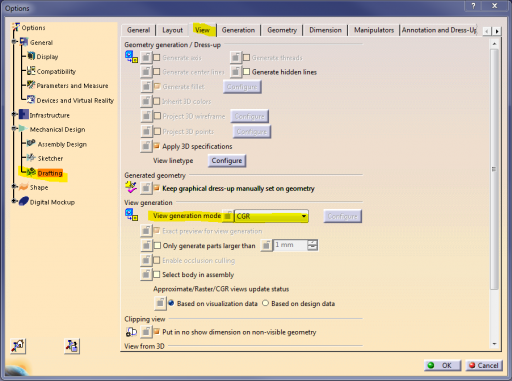Click the Cancel button
Image resolution: width=512 pixels, height=381 pixels.
tap(483, 365)
